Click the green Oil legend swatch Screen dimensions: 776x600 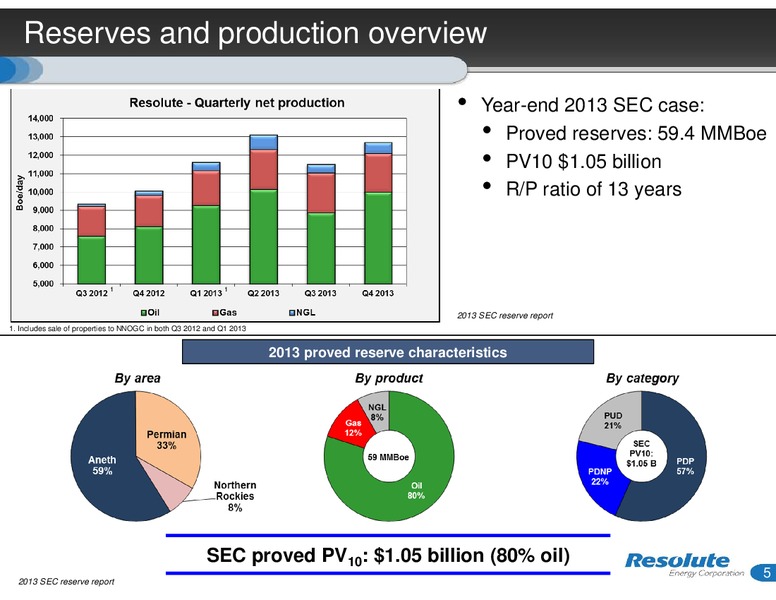[x=144, y=313]
